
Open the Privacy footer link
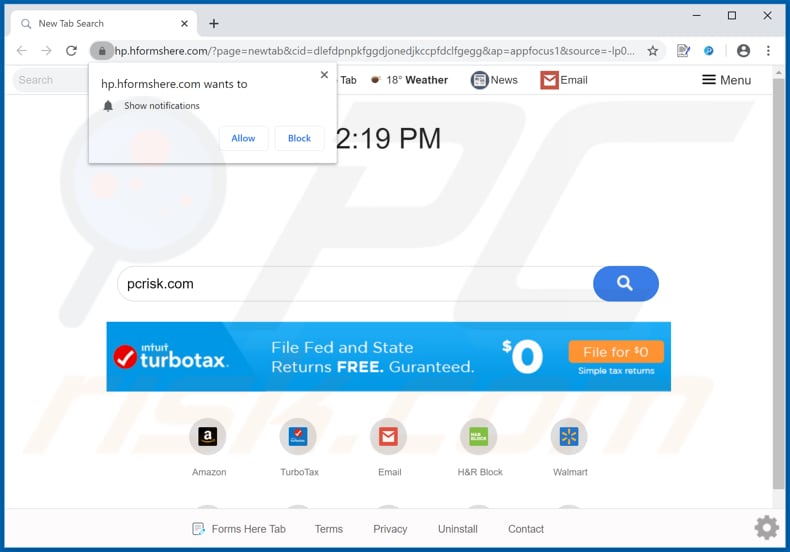click(x=390, y=529)
